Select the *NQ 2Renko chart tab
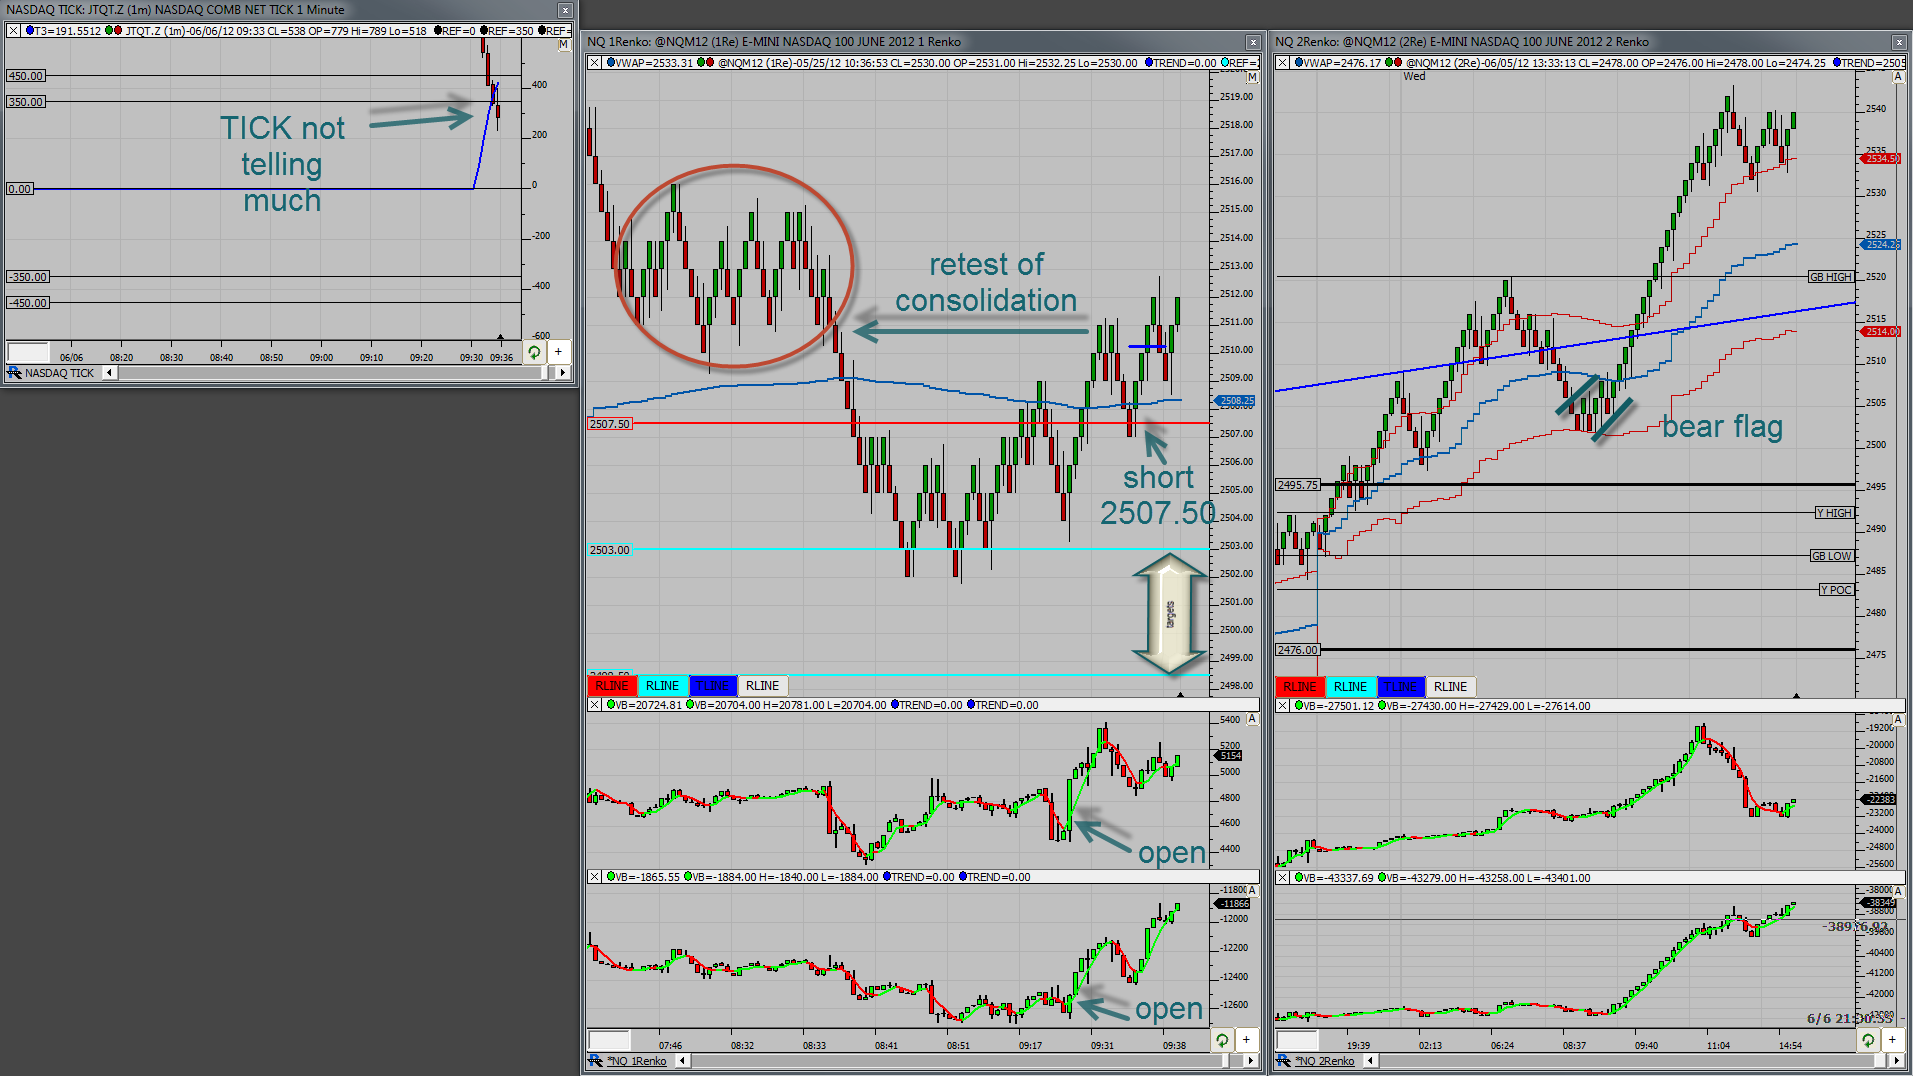 [x=1325, y=1061]
